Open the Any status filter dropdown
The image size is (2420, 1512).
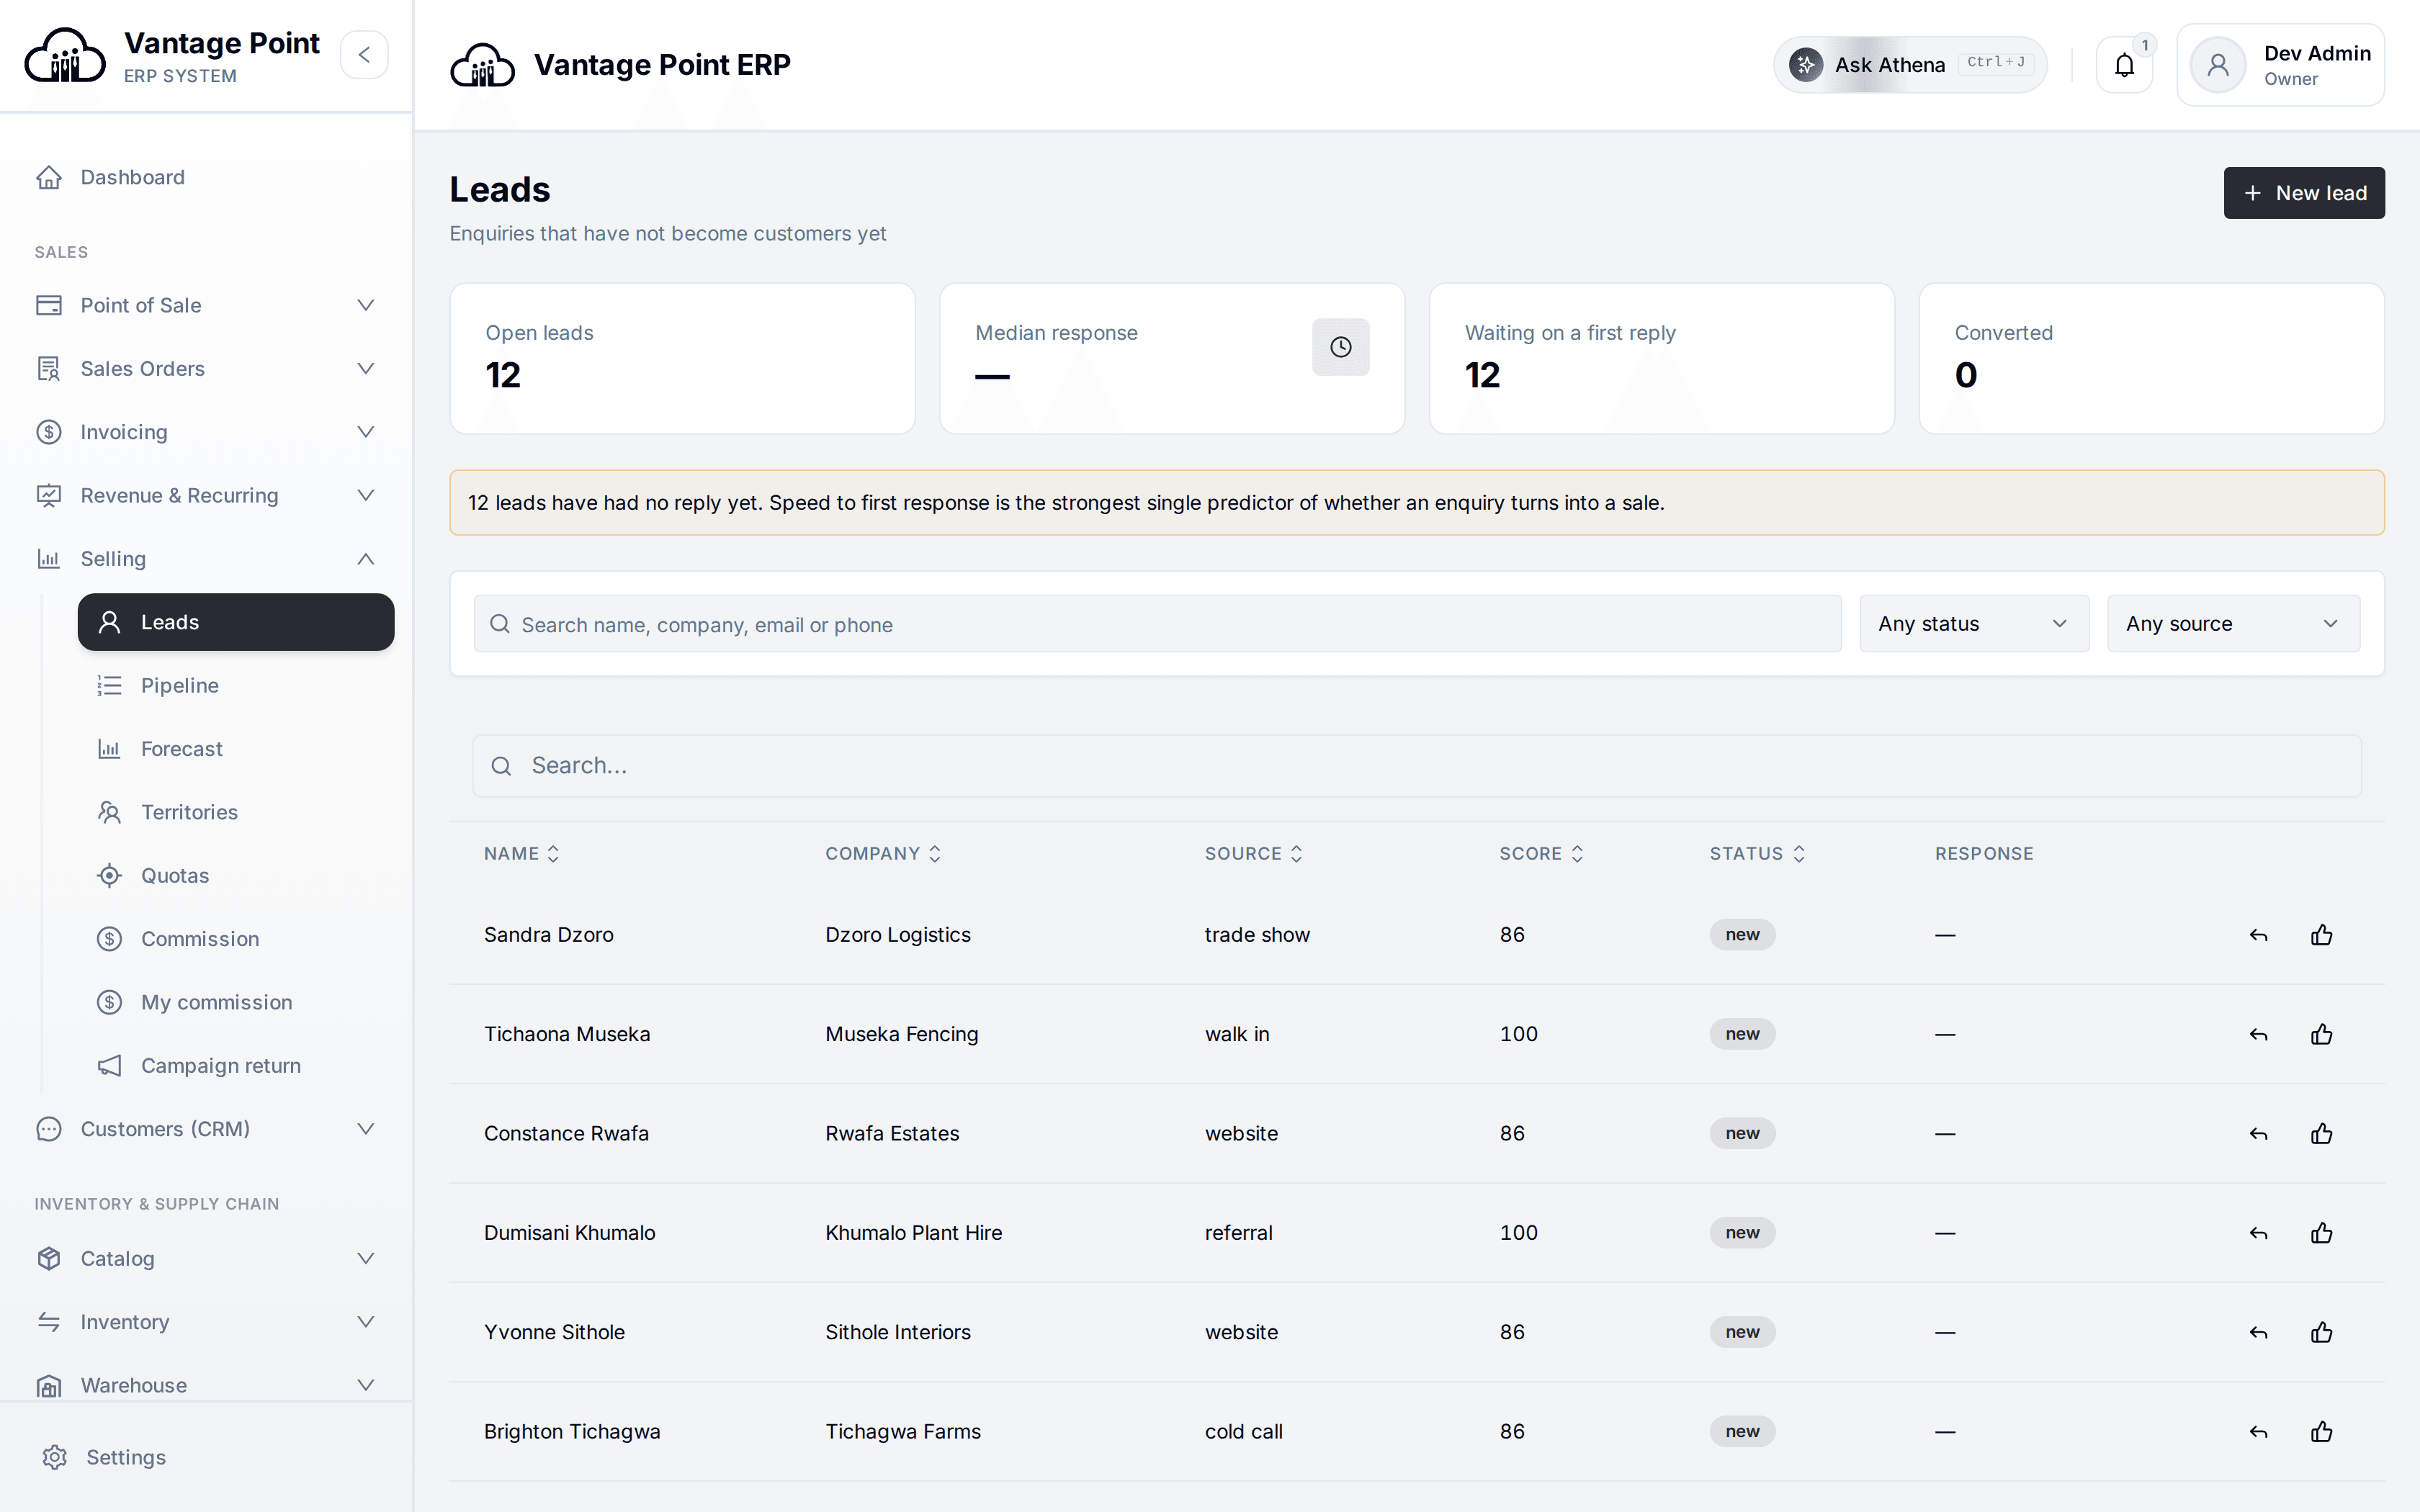[x=1973, y=624]
